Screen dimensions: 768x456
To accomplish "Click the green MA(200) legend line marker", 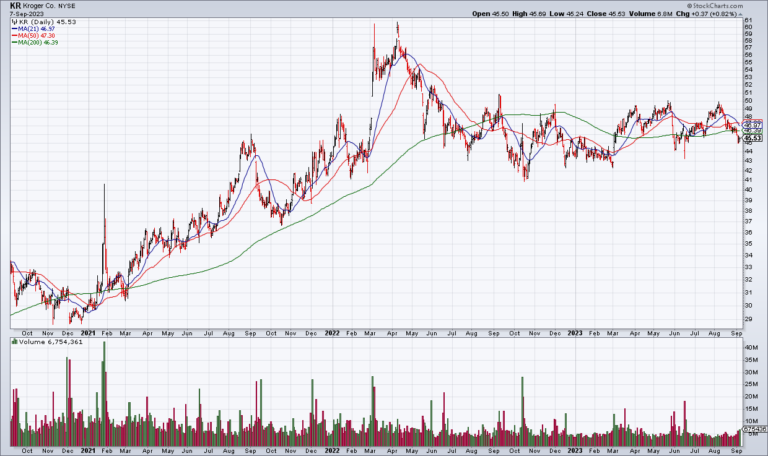I will (x=13, y=43).
